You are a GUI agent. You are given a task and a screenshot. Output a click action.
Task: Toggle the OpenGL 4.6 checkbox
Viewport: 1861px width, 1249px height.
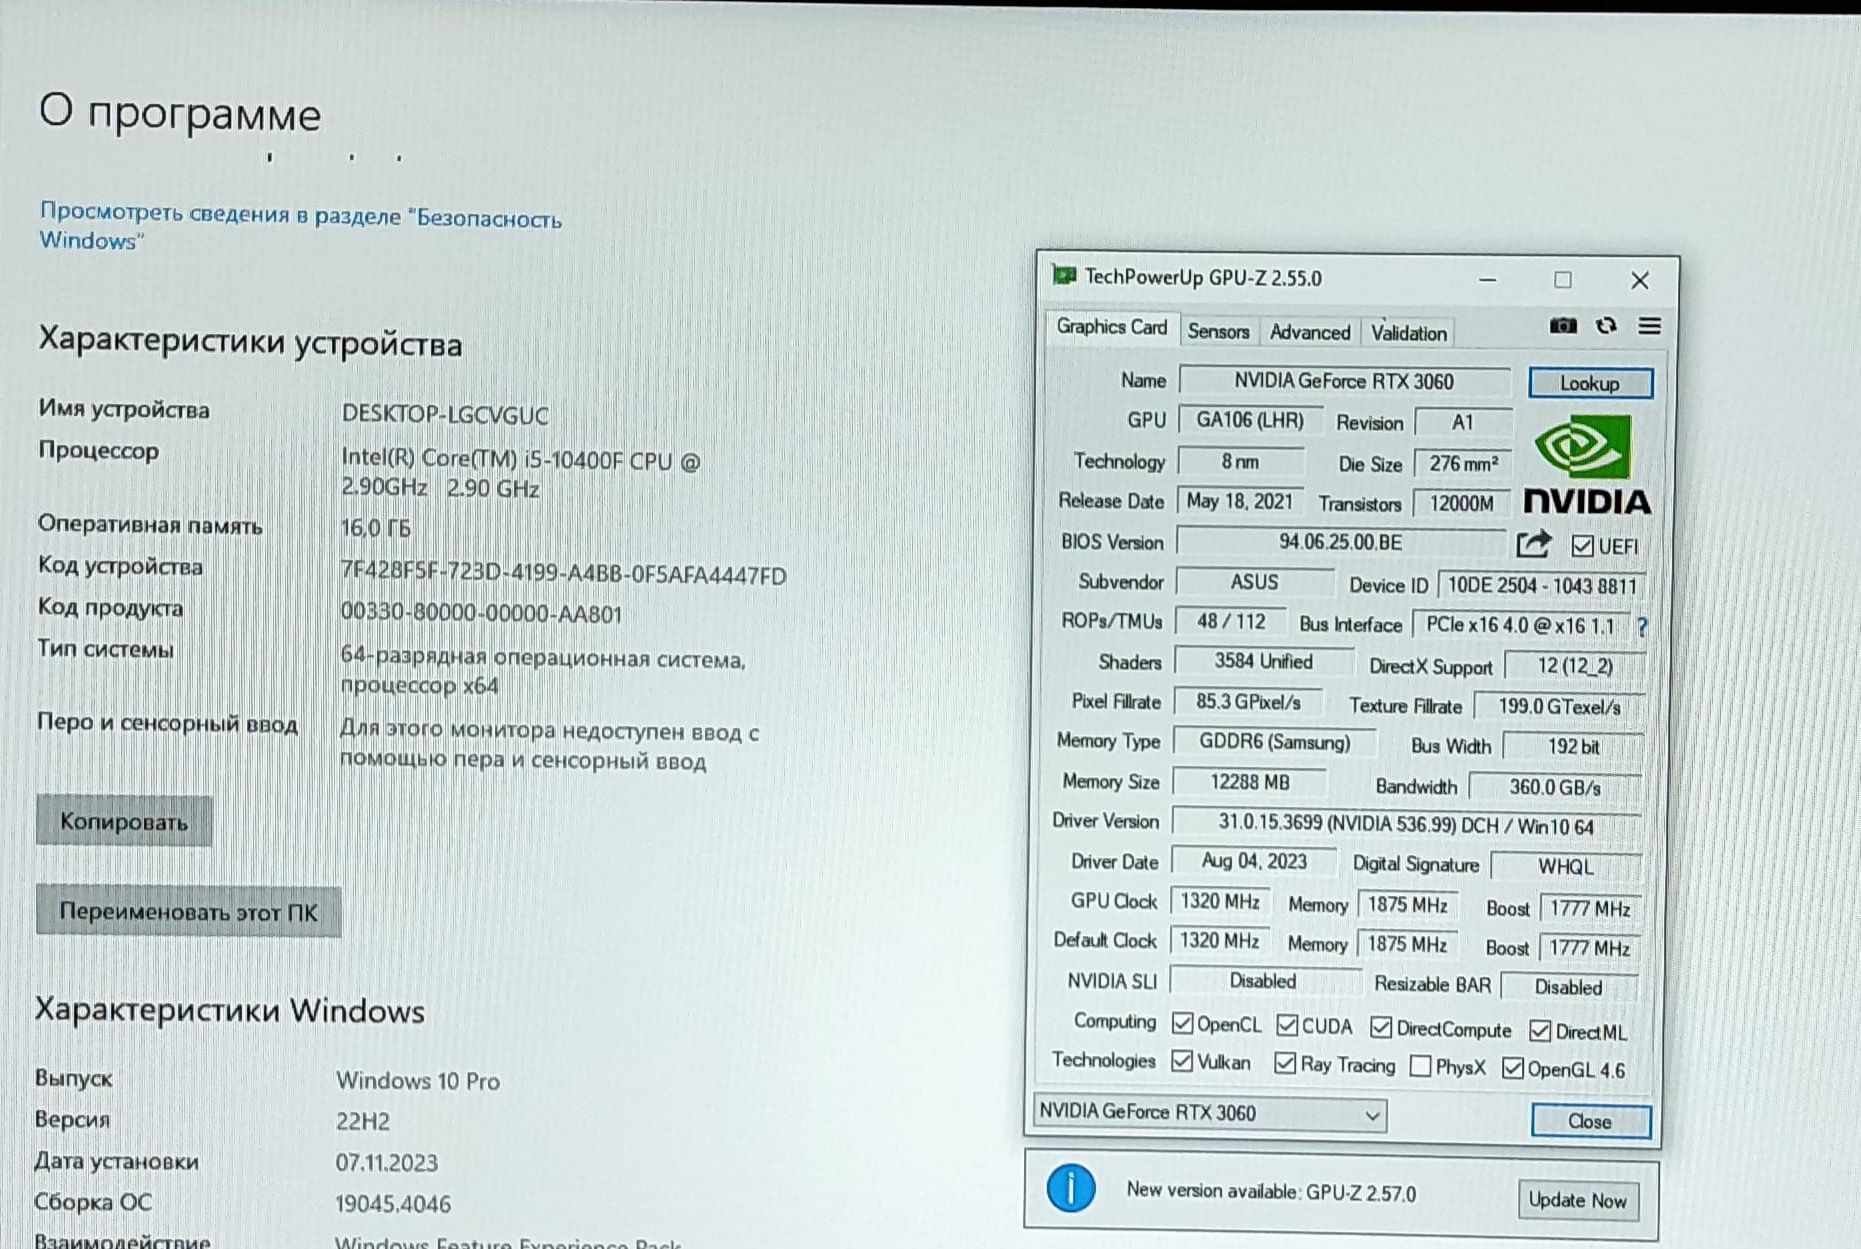(1513, 1068)
